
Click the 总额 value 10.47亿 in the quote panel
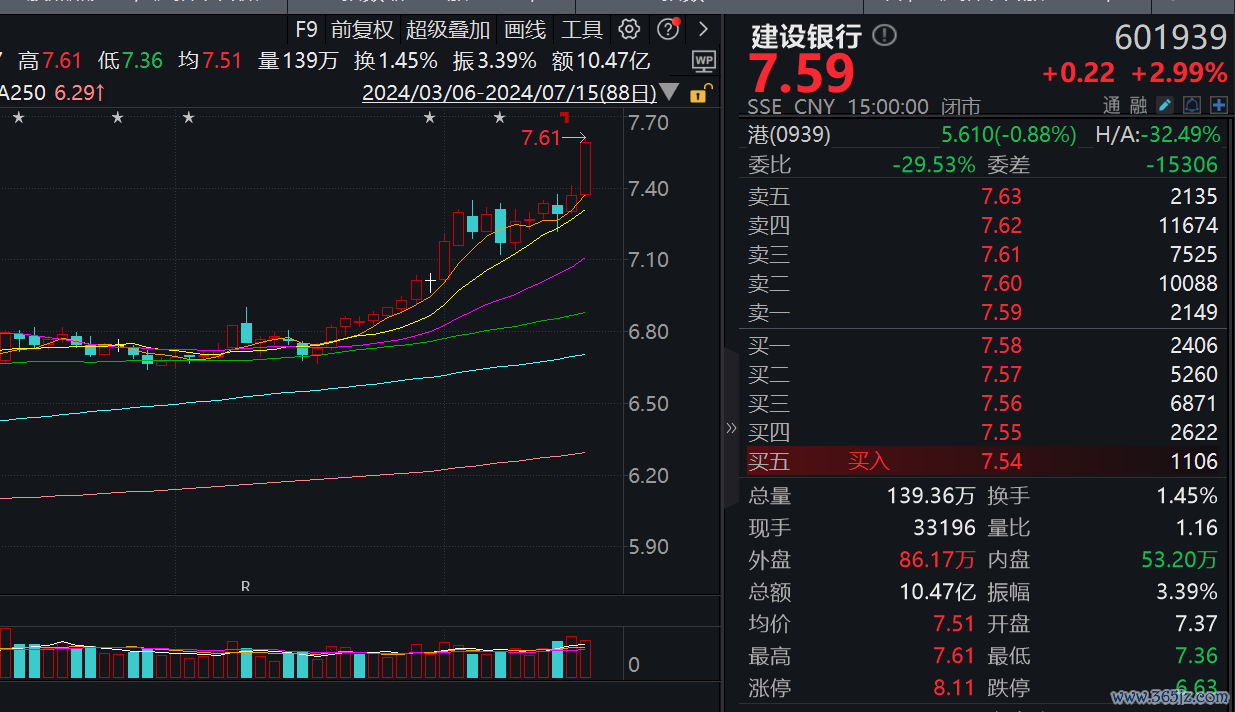click(x=938, y=591)
